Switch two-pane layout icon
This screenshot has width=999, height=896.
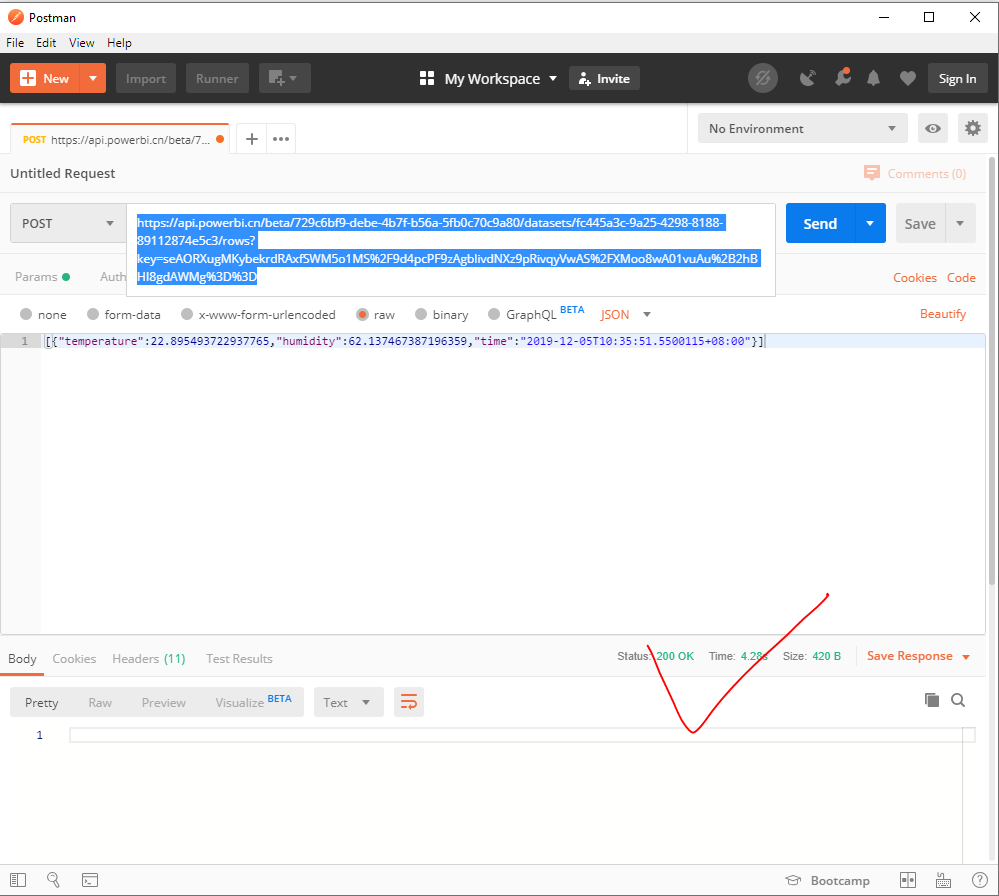click(907, 880)
